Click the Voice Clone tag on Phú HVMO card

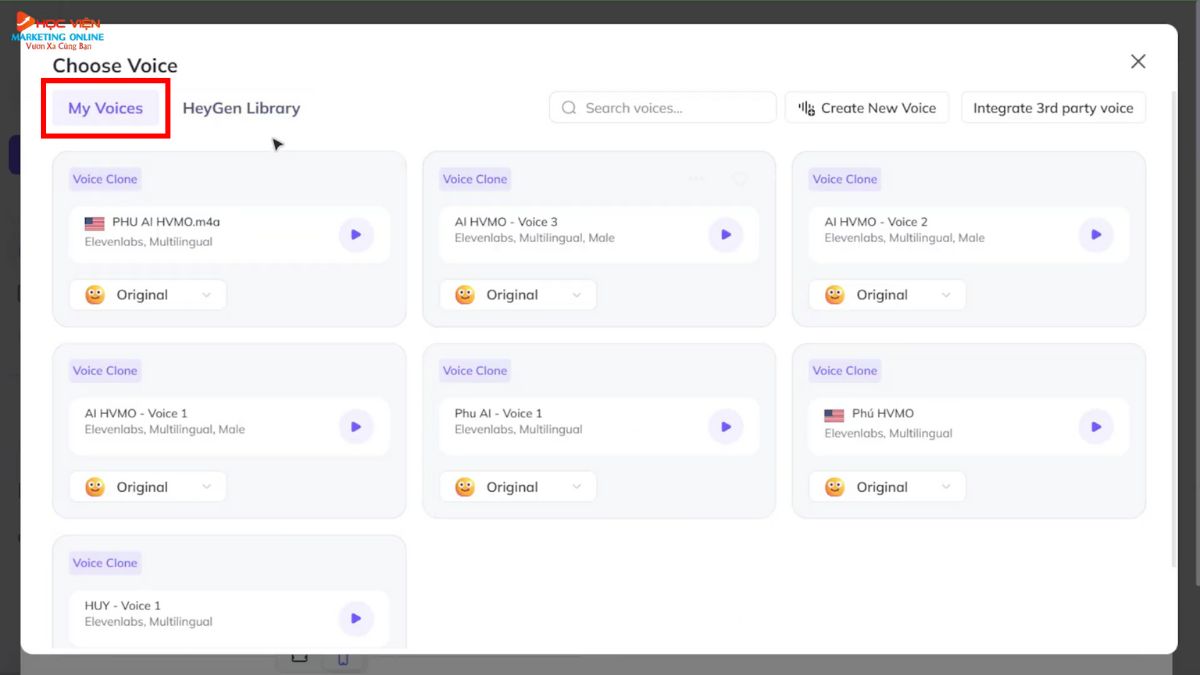[845, 371]
